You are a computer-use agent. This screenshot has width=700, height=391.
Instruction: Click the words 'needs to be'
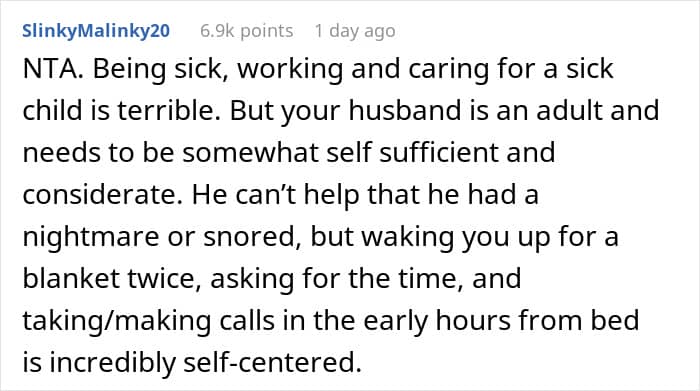coord(98,152)
